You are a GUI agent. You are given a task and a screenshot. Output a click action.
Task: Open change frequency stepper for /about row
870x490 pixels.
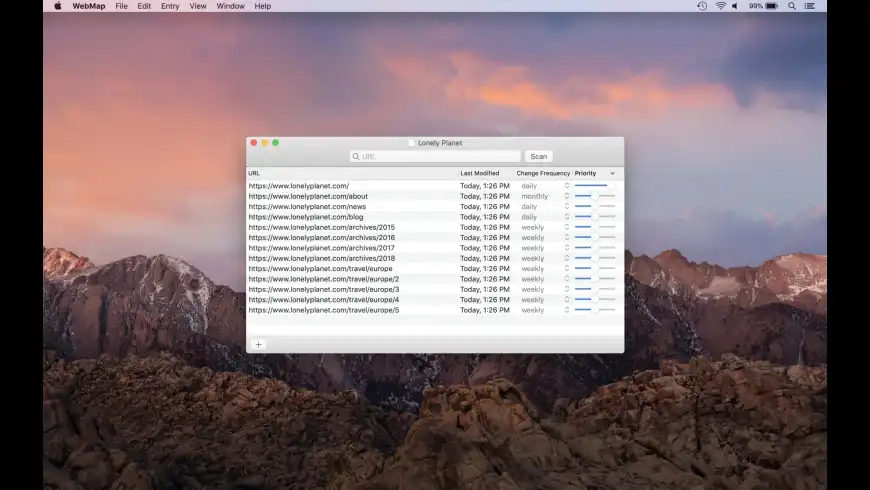566,196
